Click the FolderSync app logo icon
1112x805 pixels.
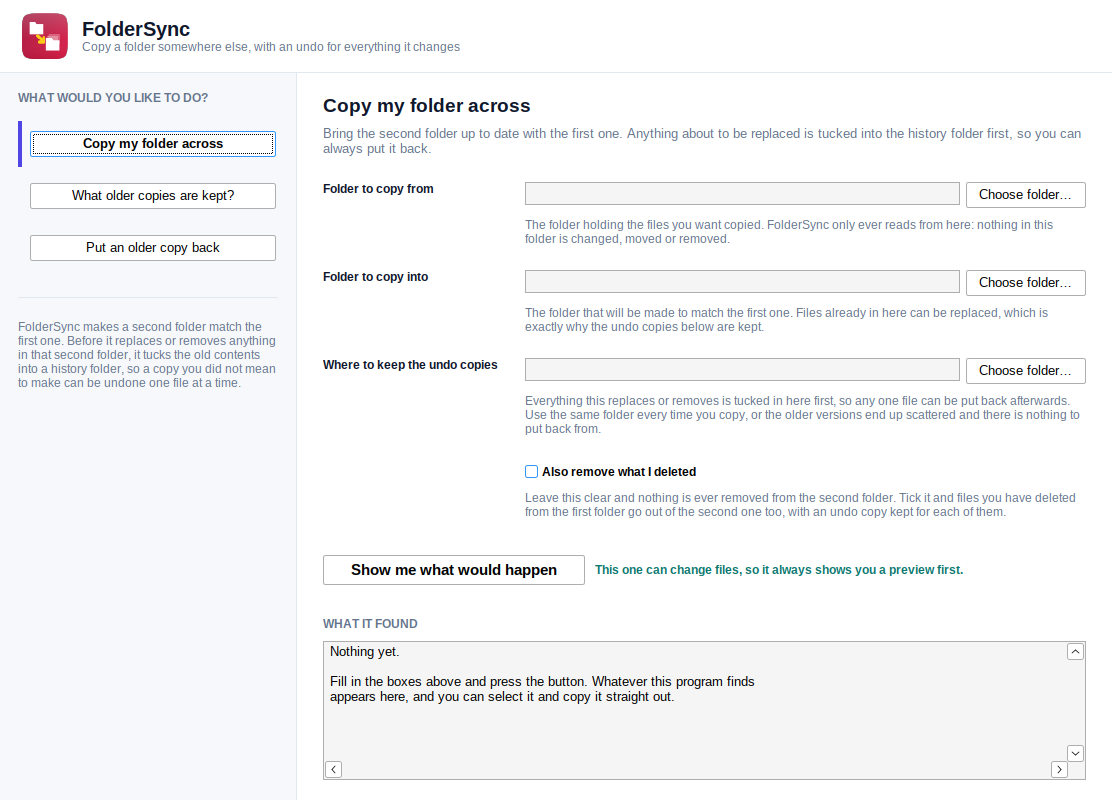tap(45, 36)
